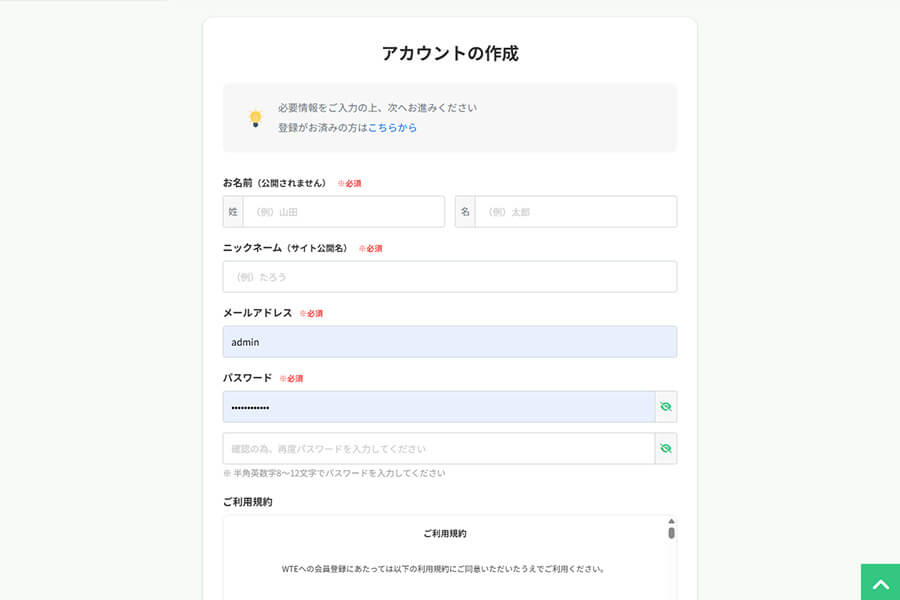Screen dimensions: 900x600
Task: Click the アカウントの作成 page title
Action: coord(449,54)
